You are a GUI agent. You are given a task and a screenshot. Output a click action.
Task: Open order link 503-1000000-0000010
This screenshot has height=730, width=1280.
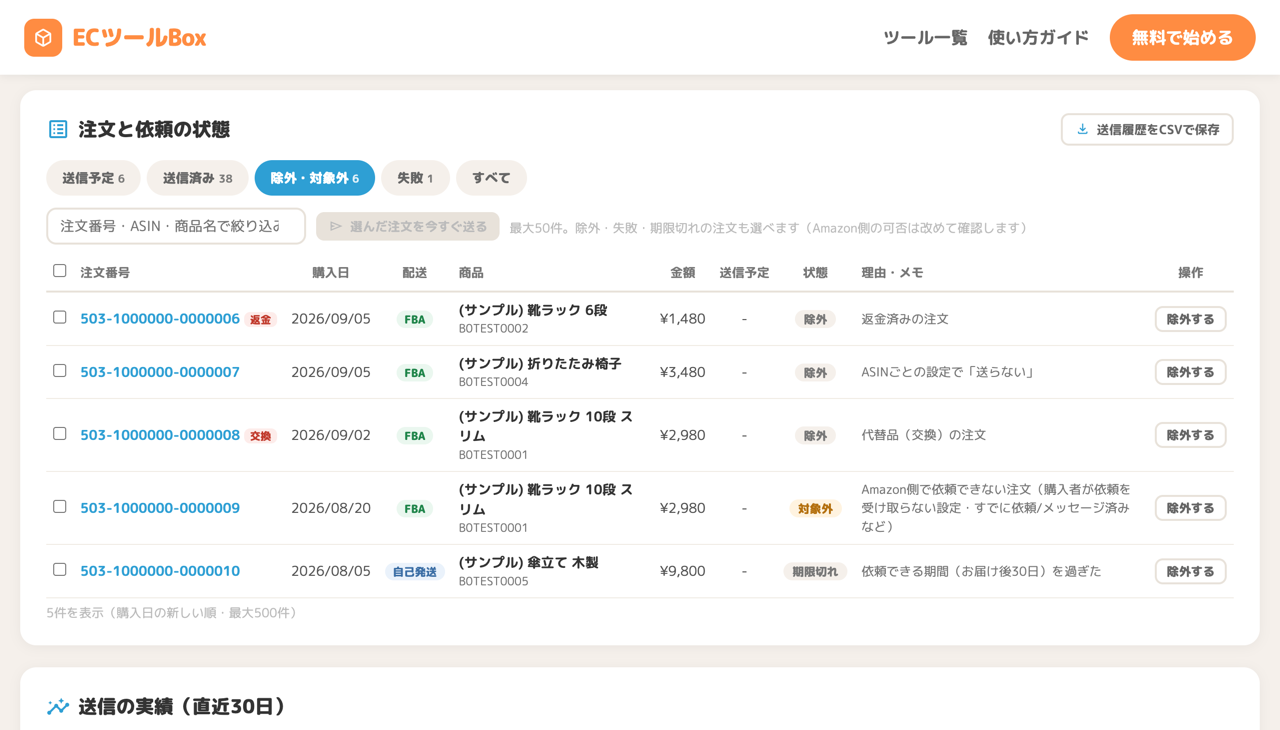[160, 571]
